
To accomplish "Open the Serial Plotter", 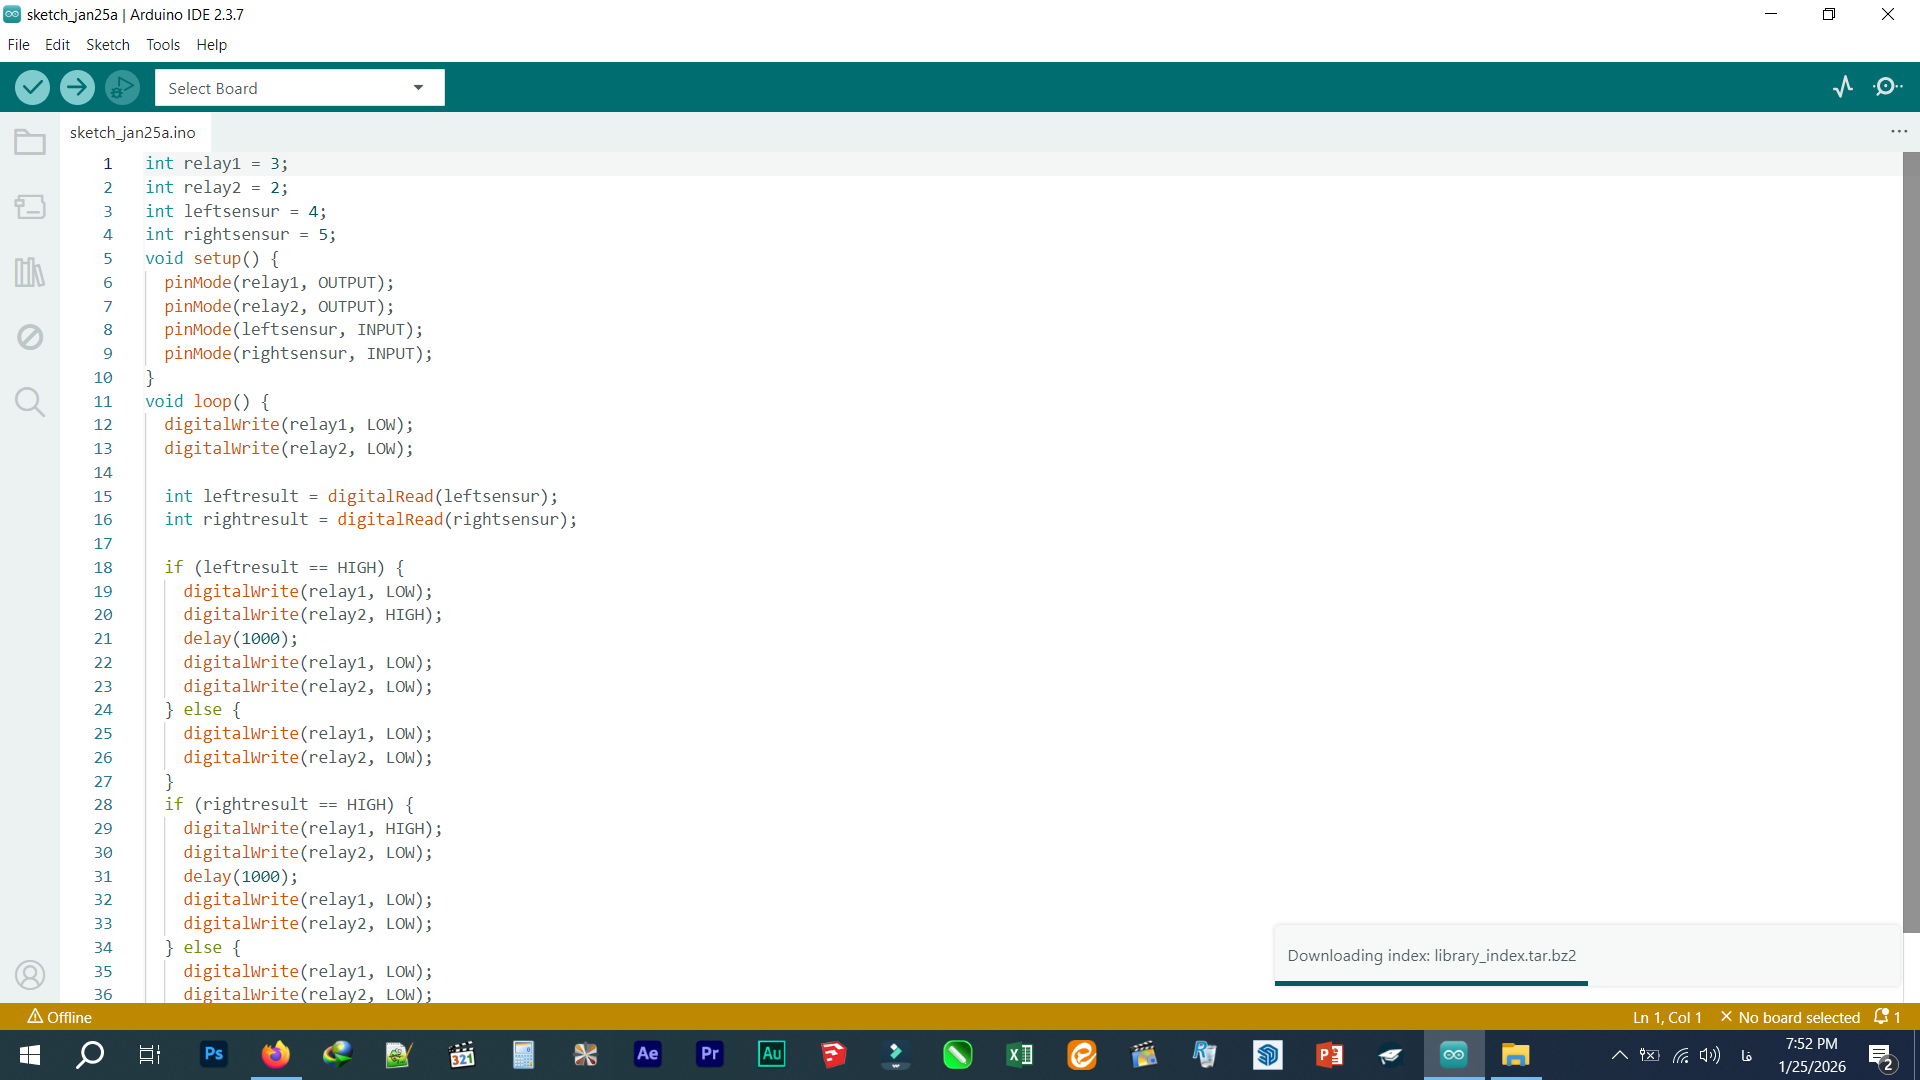I will [1843, 88].
